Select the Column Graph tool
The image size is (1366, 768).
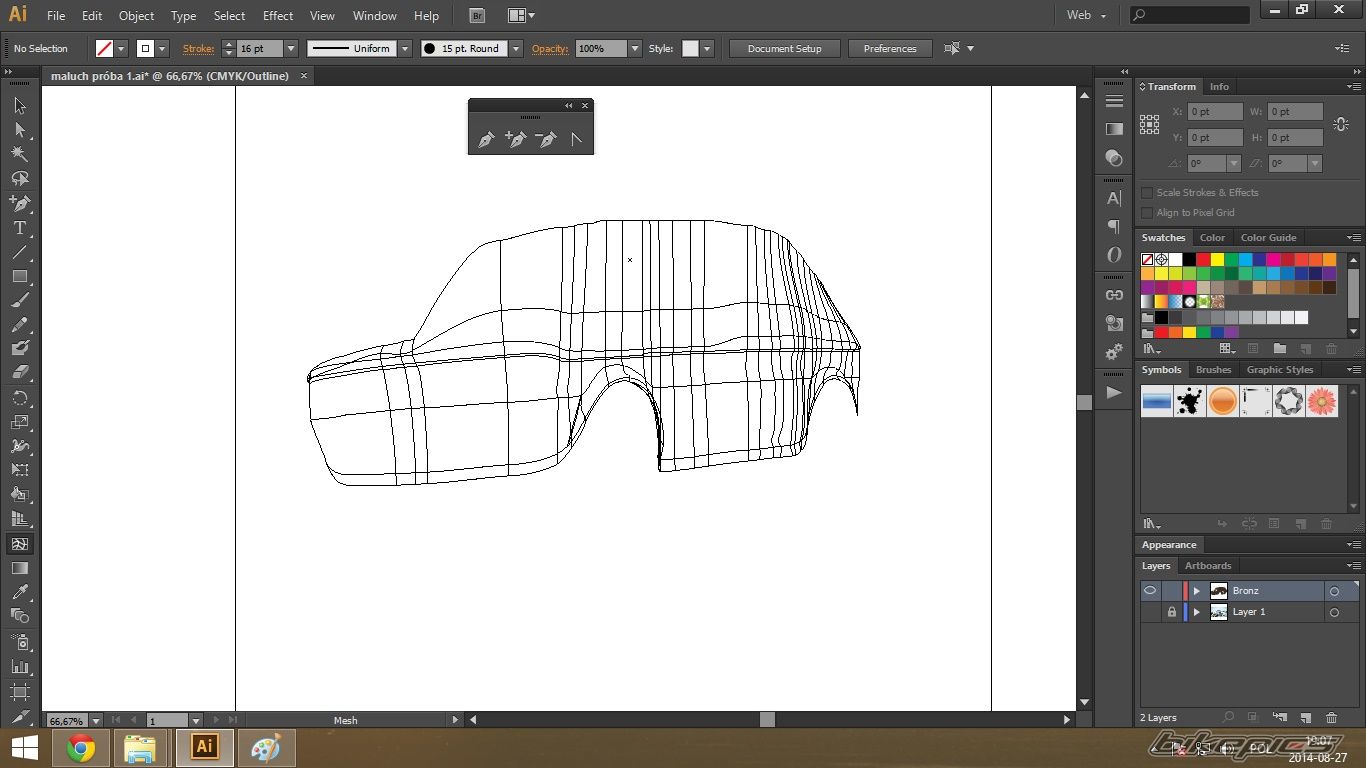(19, 666)
